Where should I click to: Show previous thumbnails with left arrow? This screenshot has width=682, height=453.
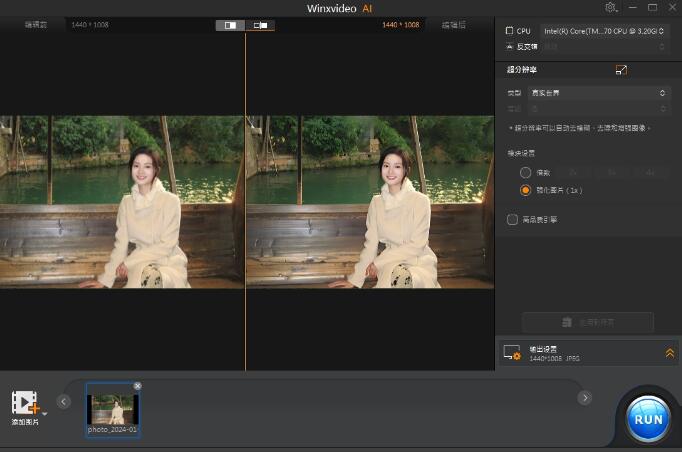click(x=64, y=401)
